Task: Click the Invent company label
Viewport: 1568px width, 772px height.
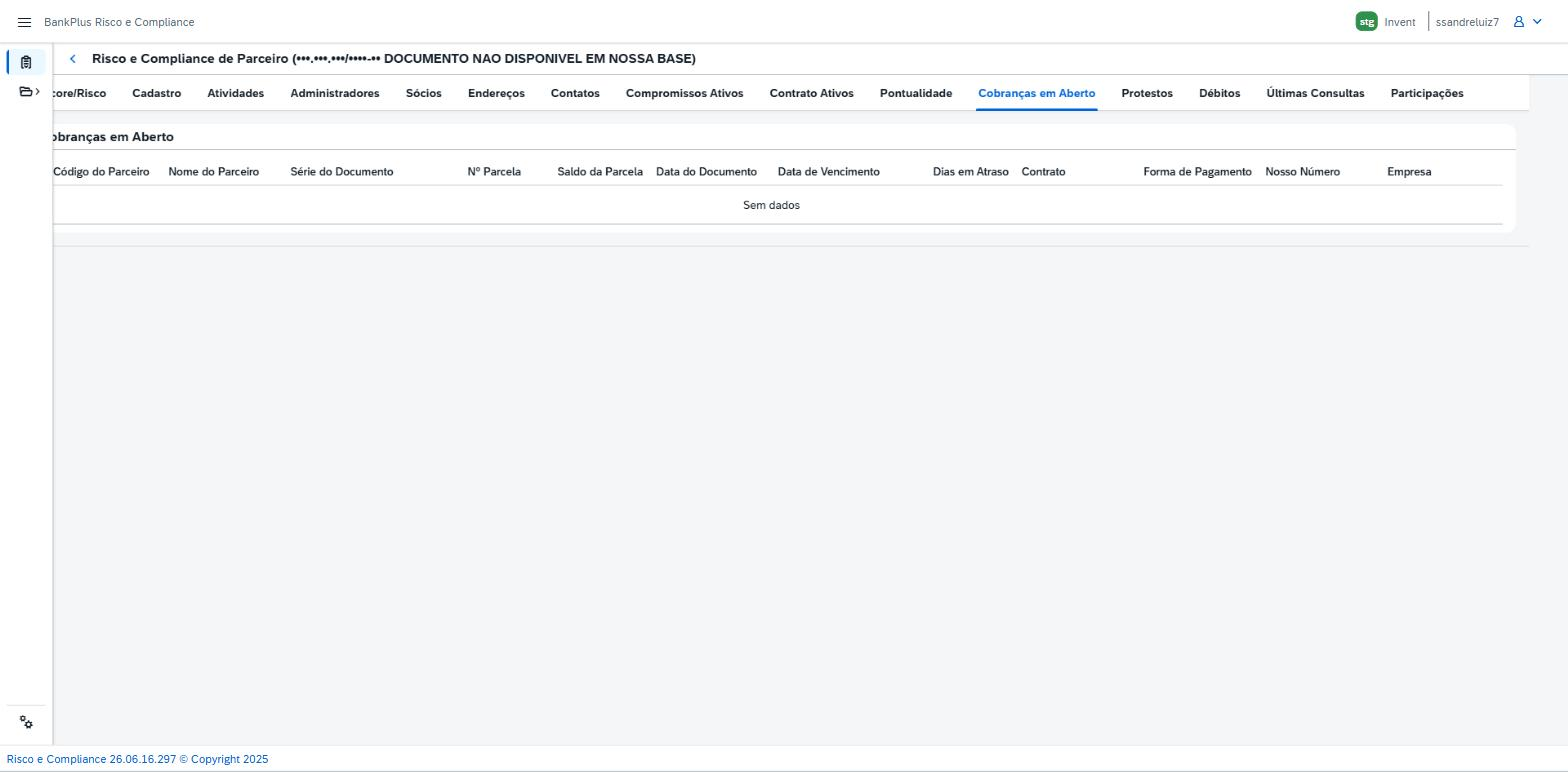Action: click(x=1400, y=22)
